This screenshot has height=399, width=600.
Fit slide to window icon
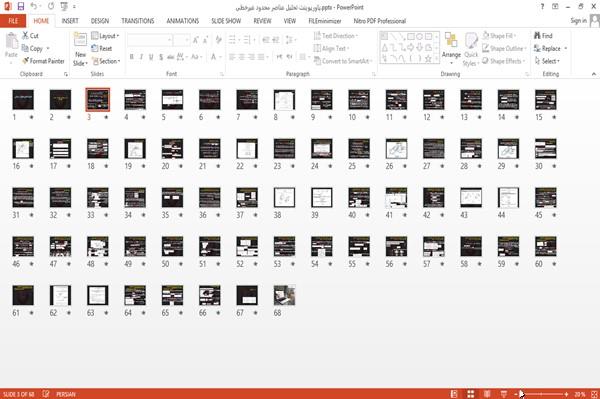click(594, 394)
